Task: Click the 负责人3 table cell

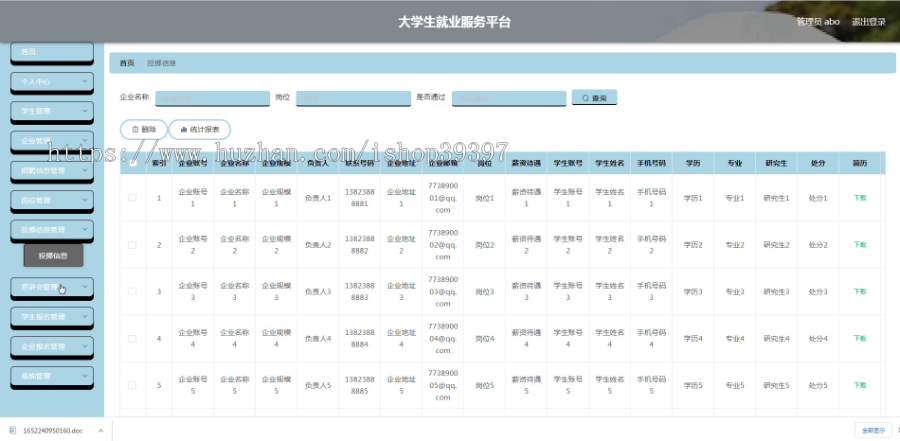Action: 317,292
